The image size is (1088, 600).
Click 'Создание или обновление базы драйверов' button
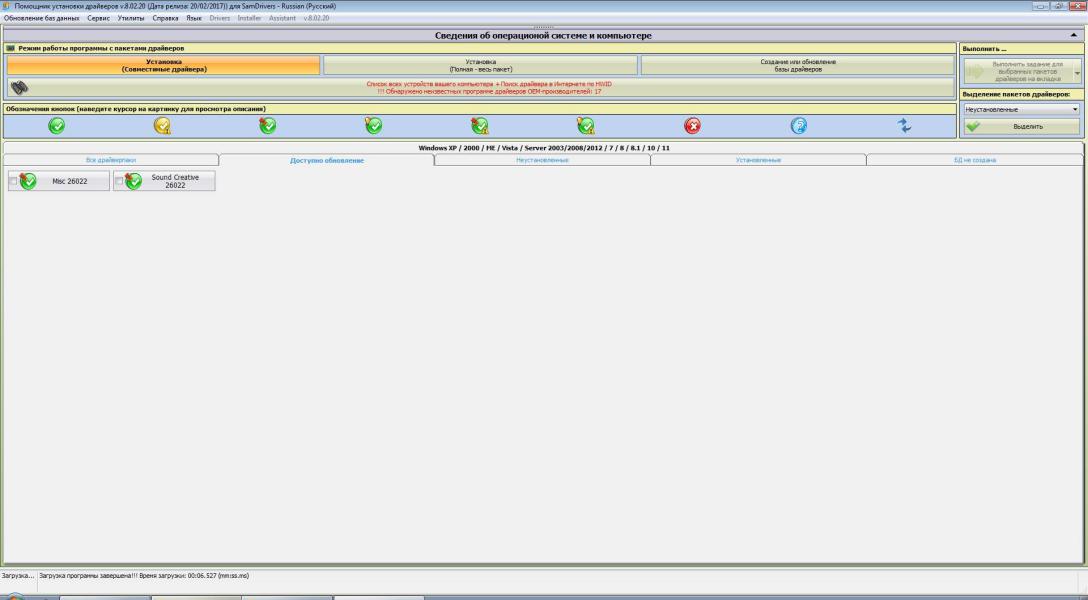tap(798, 65)
